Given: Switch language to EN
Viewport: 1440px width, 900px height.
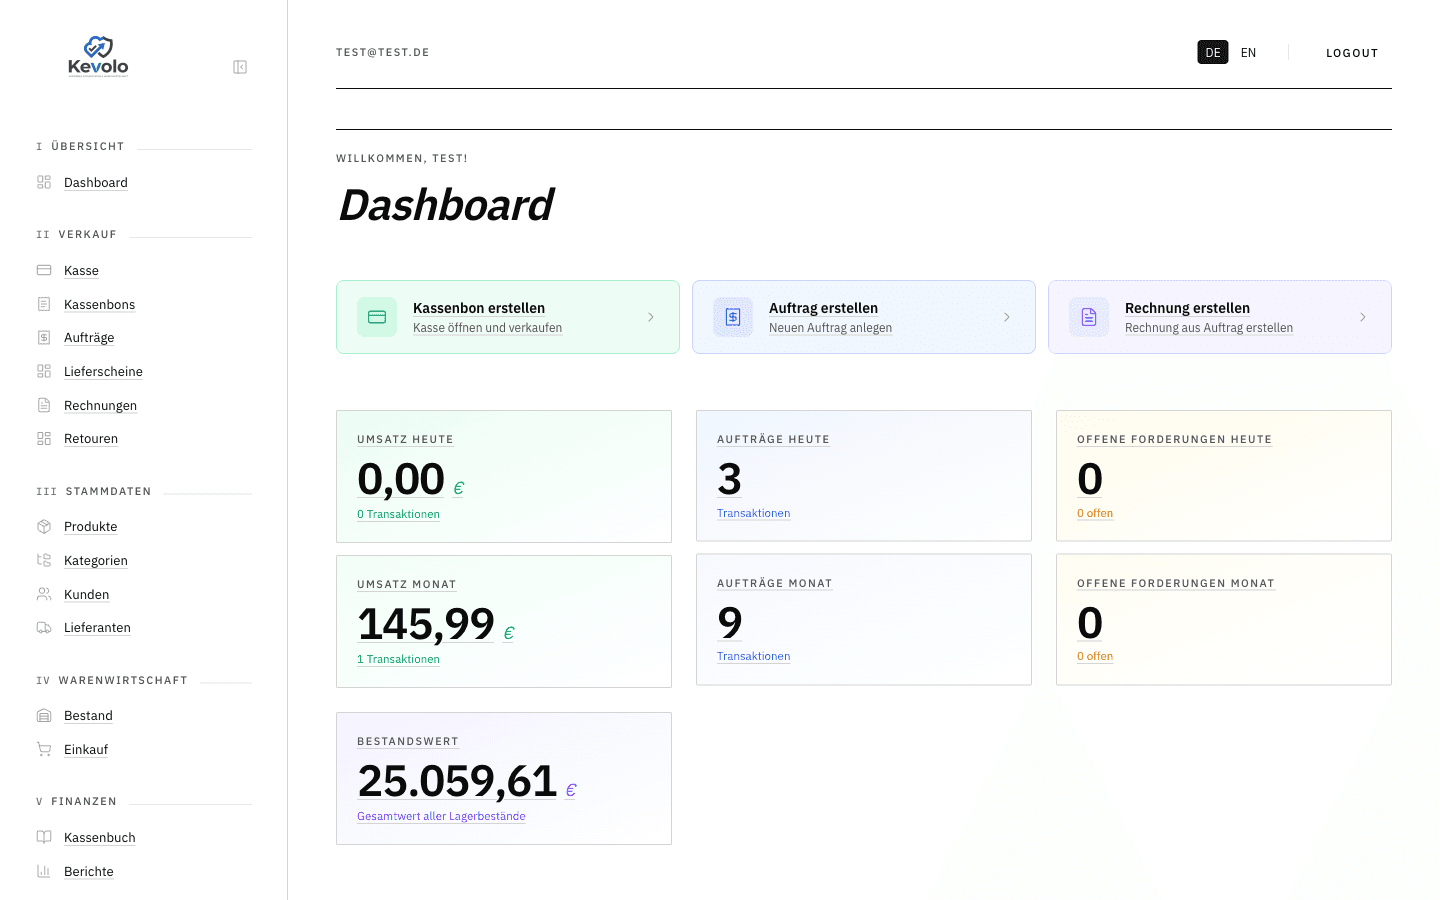Looking at the screenshot, I should point(1248,52).
